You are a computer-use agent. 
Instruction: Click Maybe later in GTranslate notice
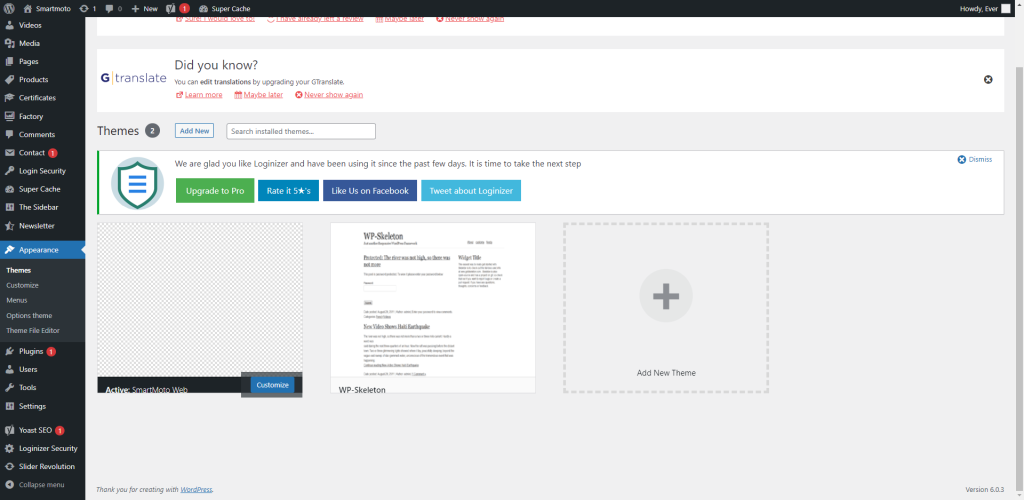(x=259, y=95)
